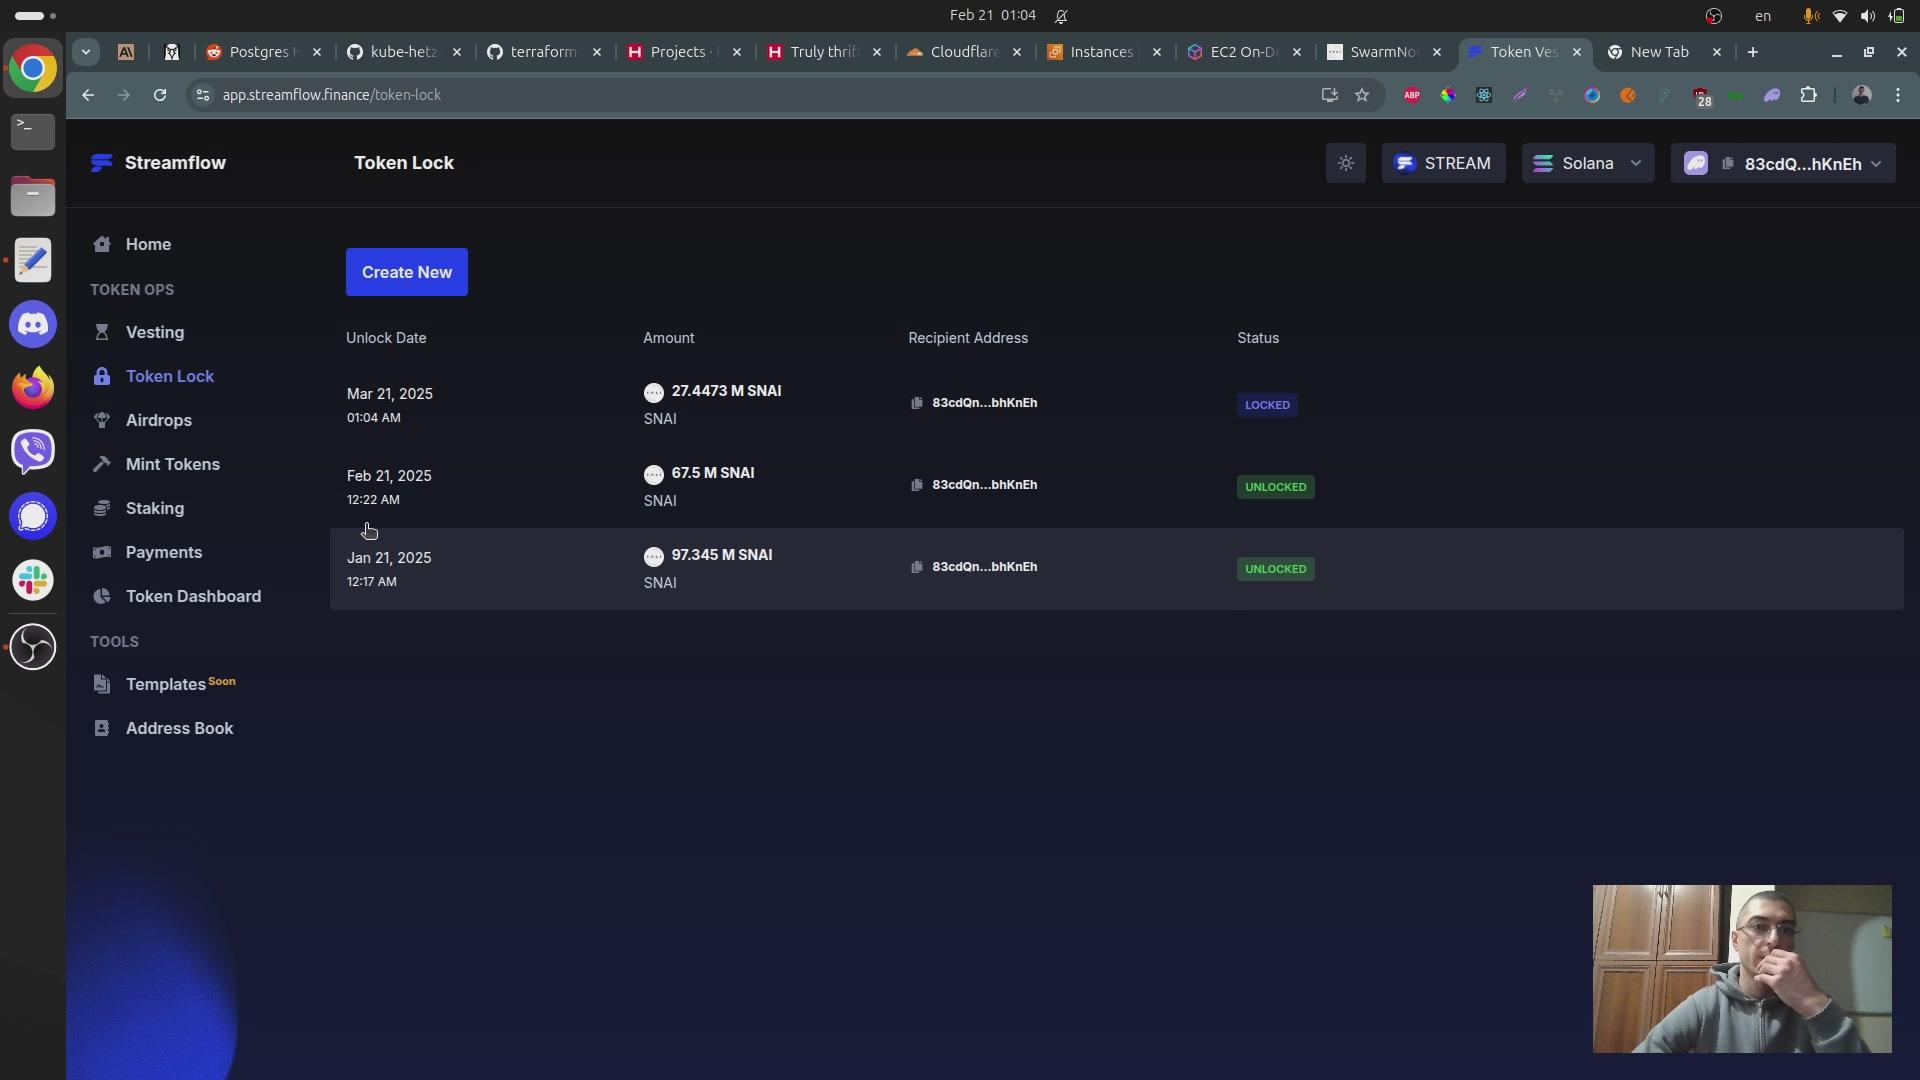
Task: Copy recipient address in Jan 21 row
Action: 916,567
